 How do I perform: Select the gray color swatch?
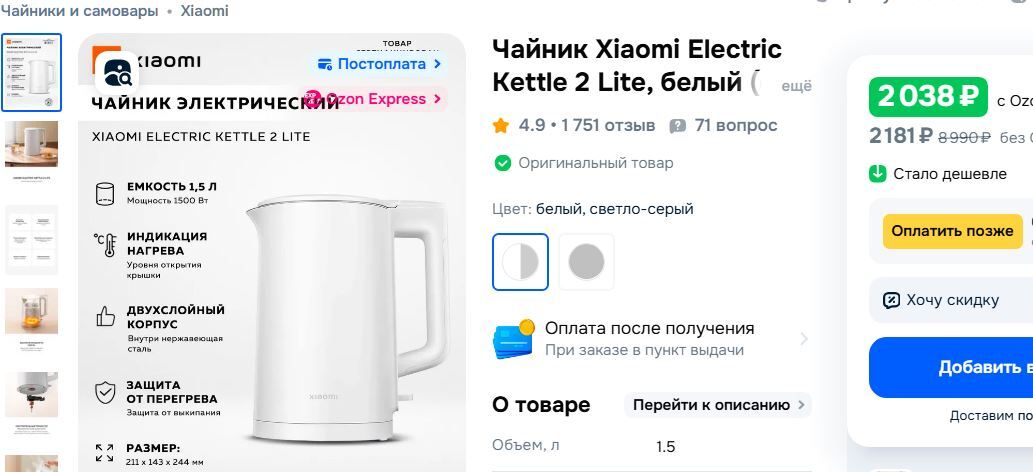coord(586,262)
